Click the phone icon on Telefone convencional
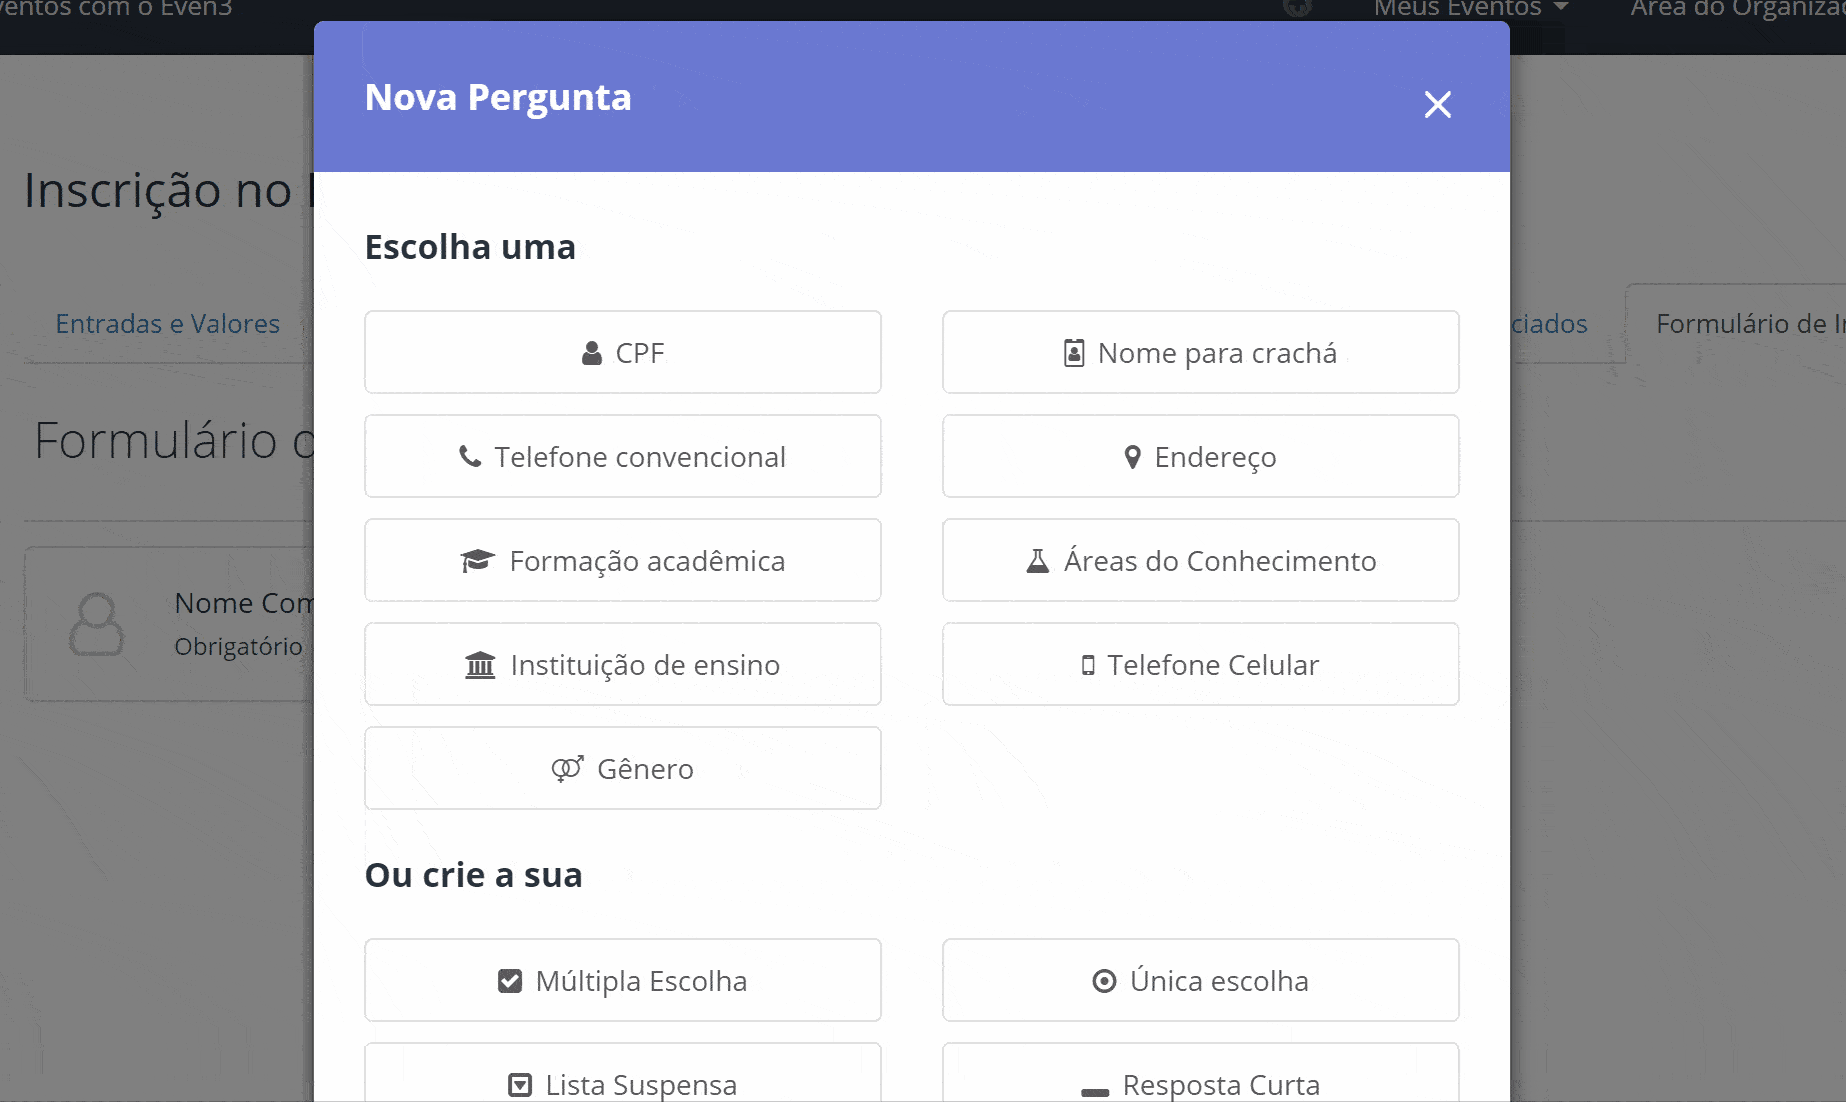 [x=470, y=456]
